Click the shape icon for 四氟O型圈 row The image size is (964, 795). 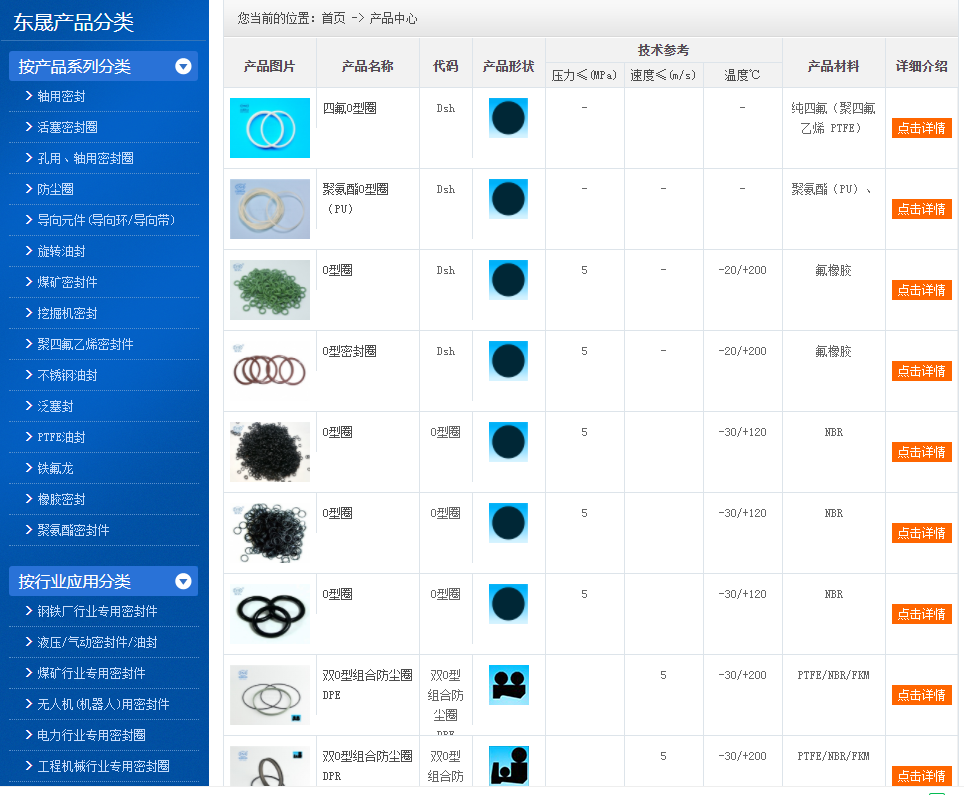(507, 117)
